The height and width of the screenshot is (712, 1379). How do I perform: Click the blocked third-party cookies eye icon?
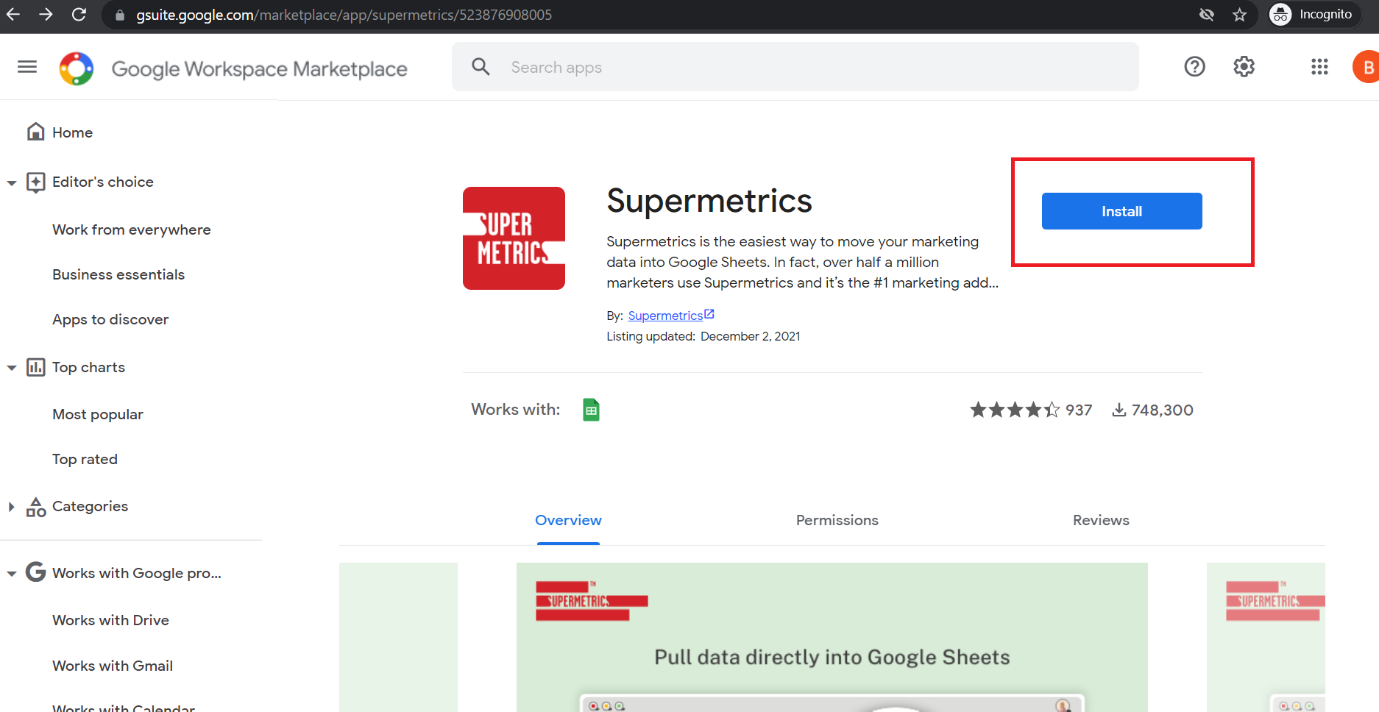point(1207,15)
